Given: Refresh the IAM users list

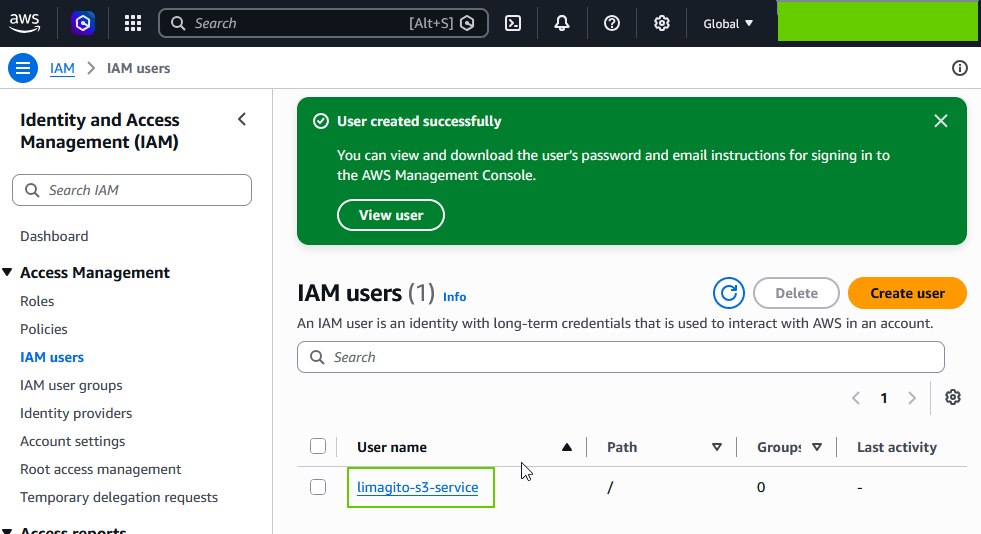Looking at the screenshot, I should (x=729, y=293).
